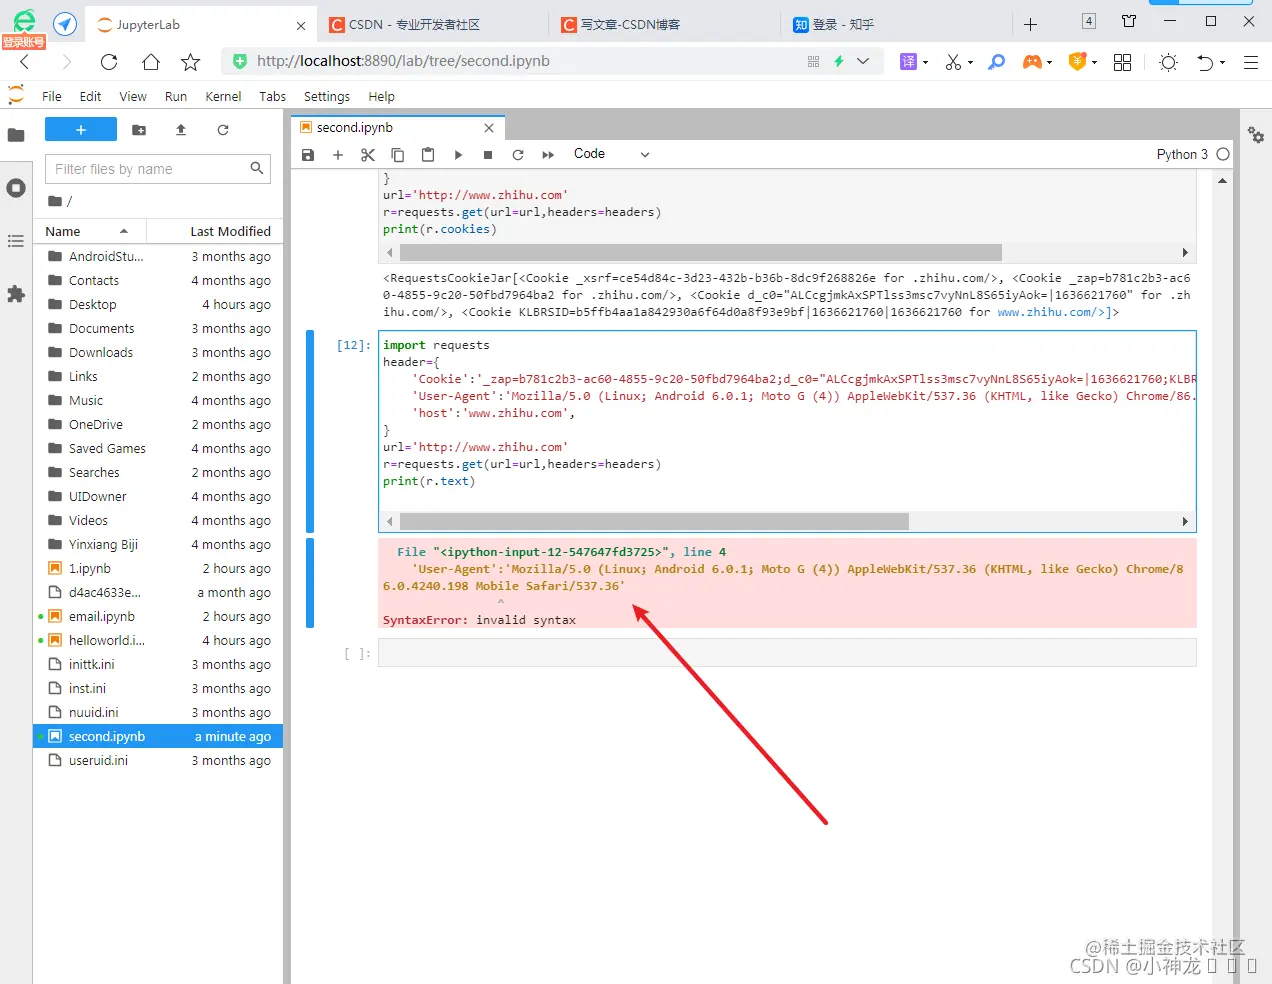Image resolution: width=1272 pixels, height=984 pixels.
Task: Open the OneDrive folder
Action: coord(160,425)
